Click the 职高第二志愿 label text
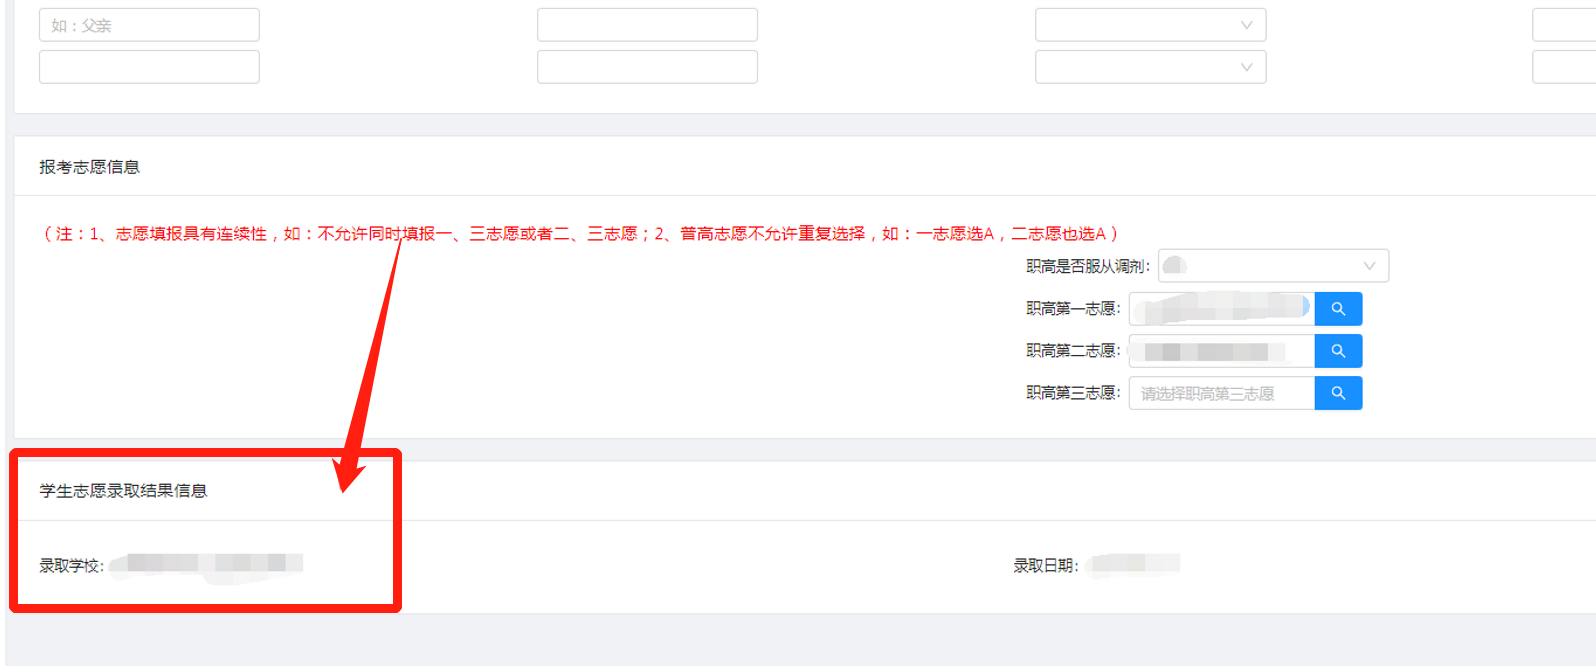The width and height of the screenshot is (1596, 671). [x=1073, y=351]
